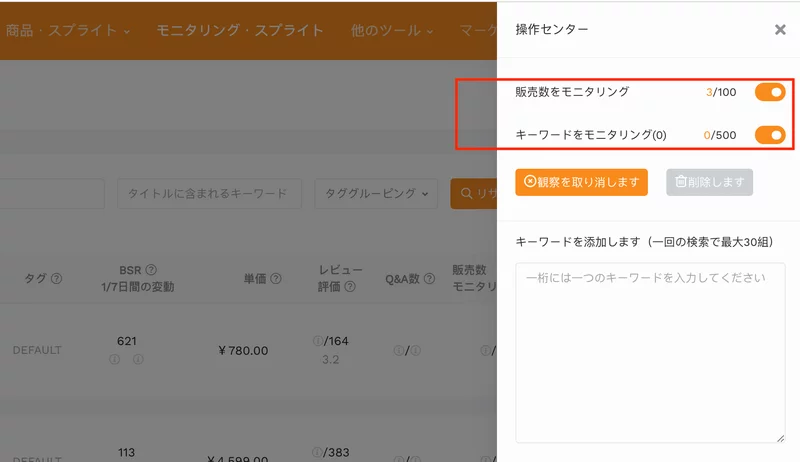The image size is (800, 462).
Task: Toggle the キーワードをモニタリング switch
Action: (x=770, y=135)
